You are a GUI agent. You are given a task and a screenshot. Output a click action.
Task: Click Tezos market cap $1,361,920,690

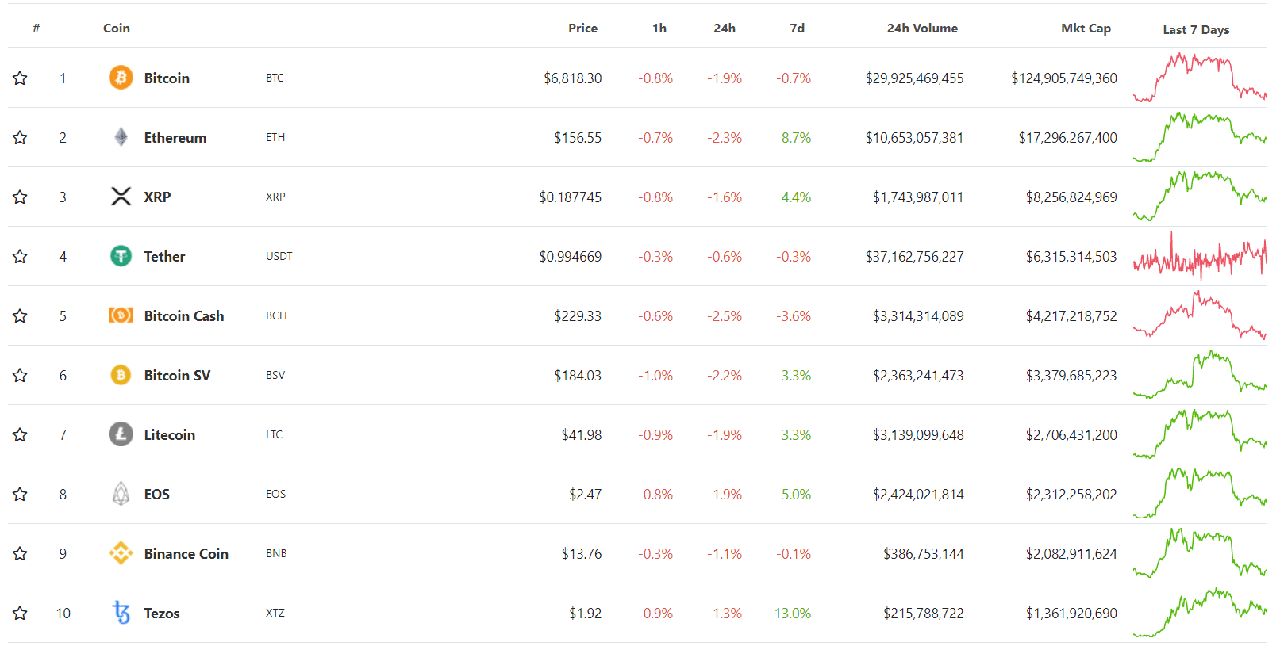1072,613
